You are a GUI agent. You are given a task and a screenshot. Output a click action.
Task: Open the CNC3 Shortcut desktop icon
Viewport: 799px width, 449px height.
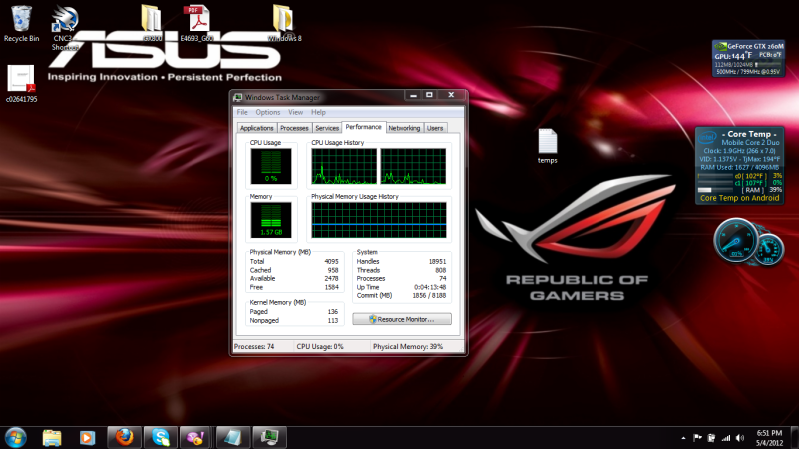coord(64,28)
